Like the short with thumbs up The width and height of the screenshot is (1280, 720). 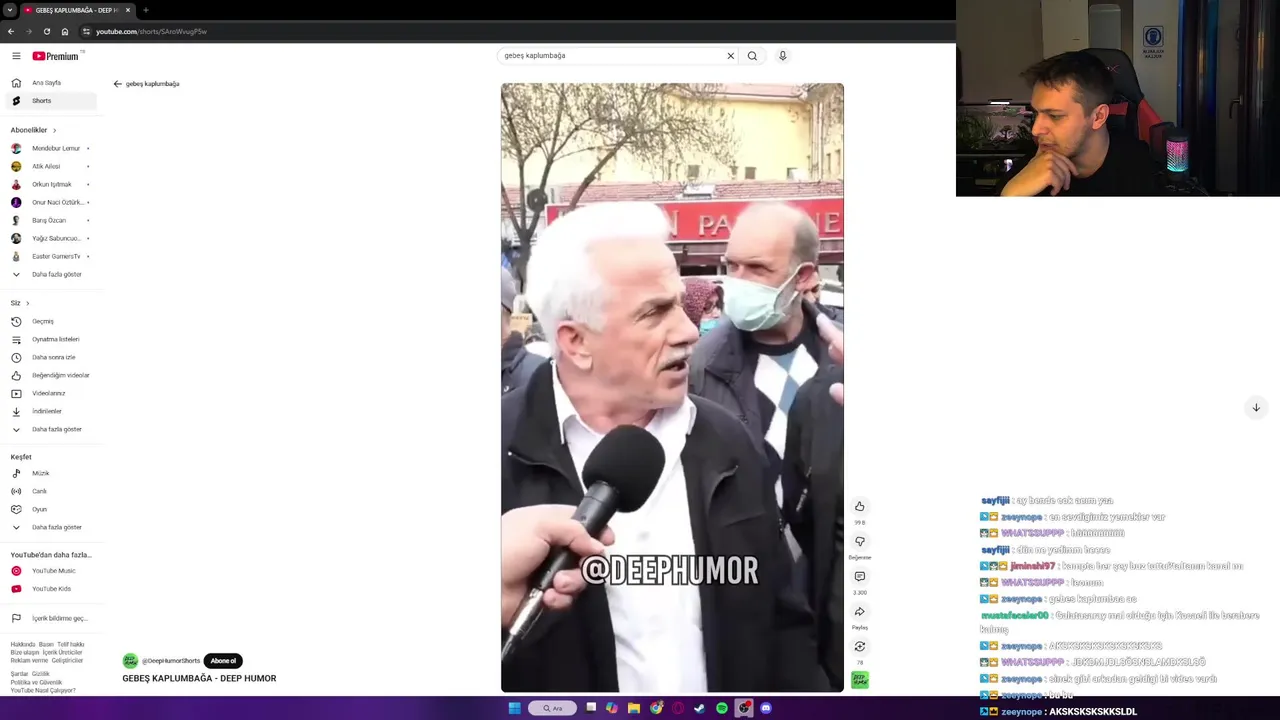pyautogui.click(x=859, y=507)
